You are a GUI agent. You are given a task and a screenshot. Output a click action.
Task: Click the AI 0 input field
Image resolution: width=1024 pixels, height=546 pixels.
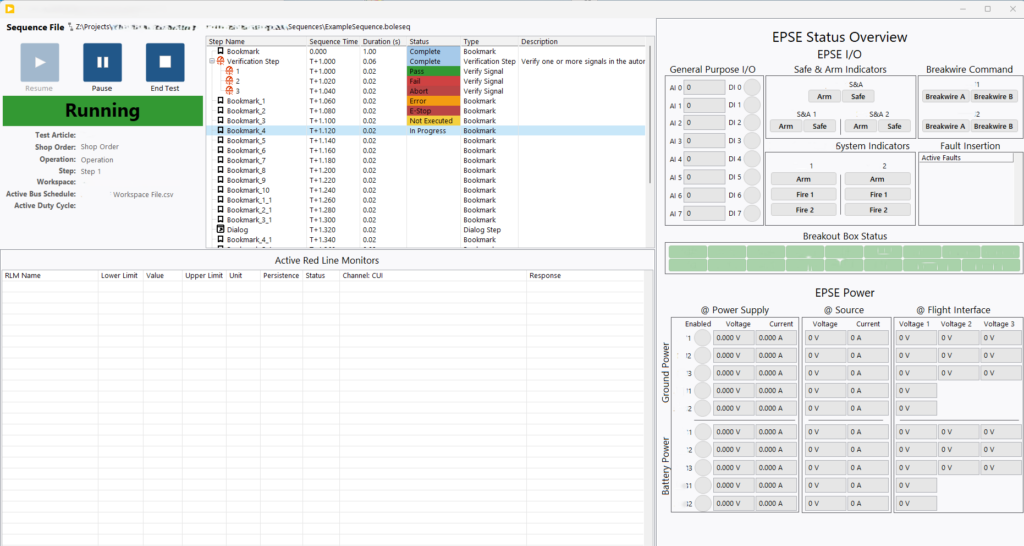point(704,87)
